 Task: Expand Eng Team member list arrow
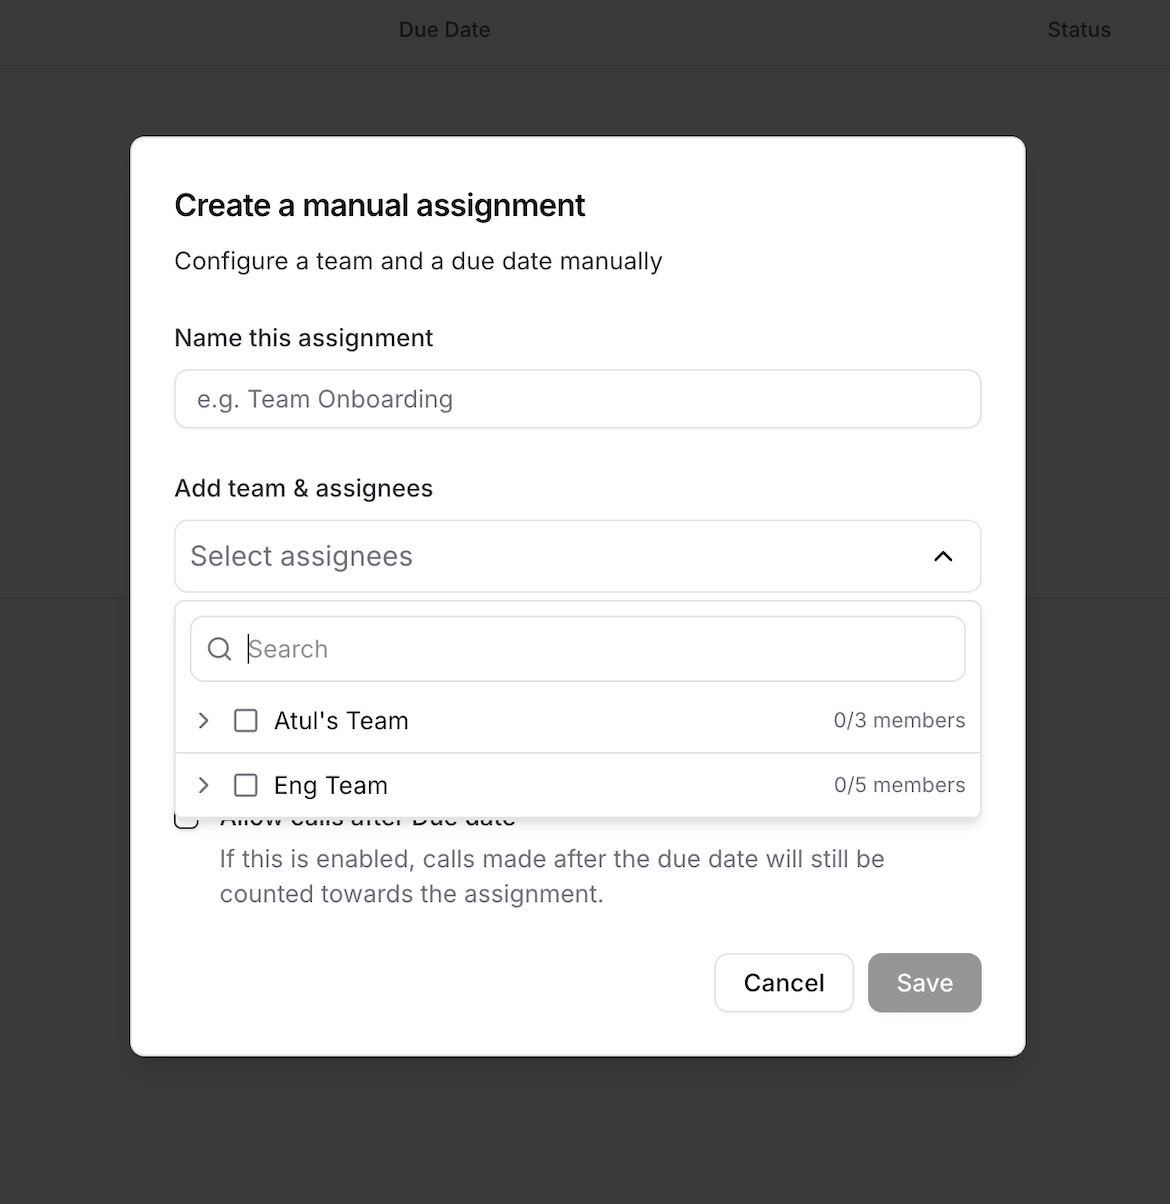[x=204, y=785]
